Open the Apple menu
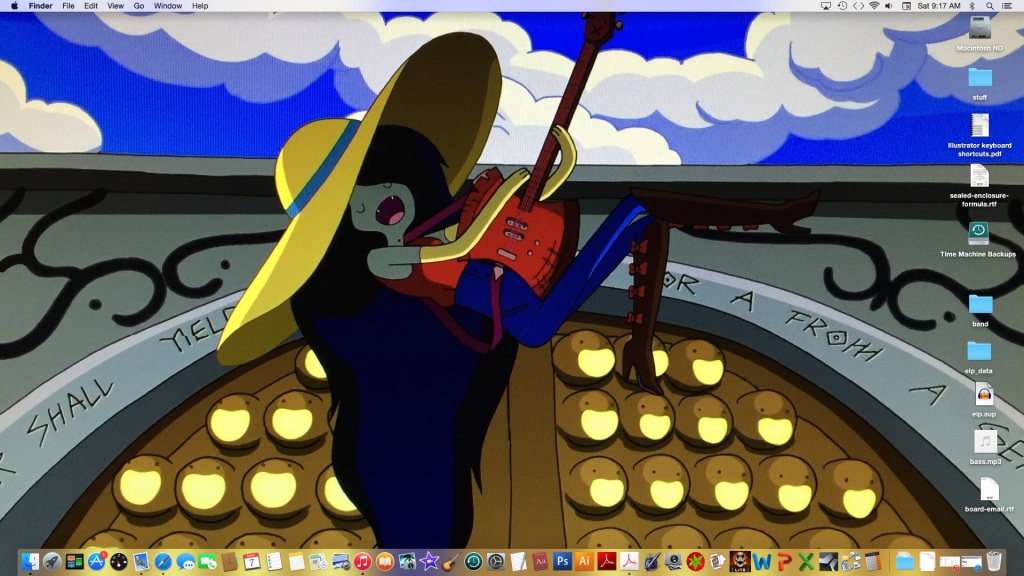 coord(14,6)
